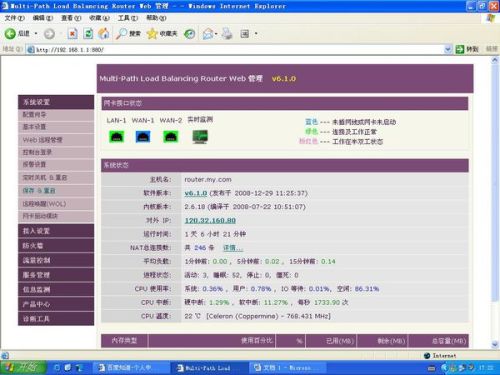Expand the address bar dropdown

448,49
